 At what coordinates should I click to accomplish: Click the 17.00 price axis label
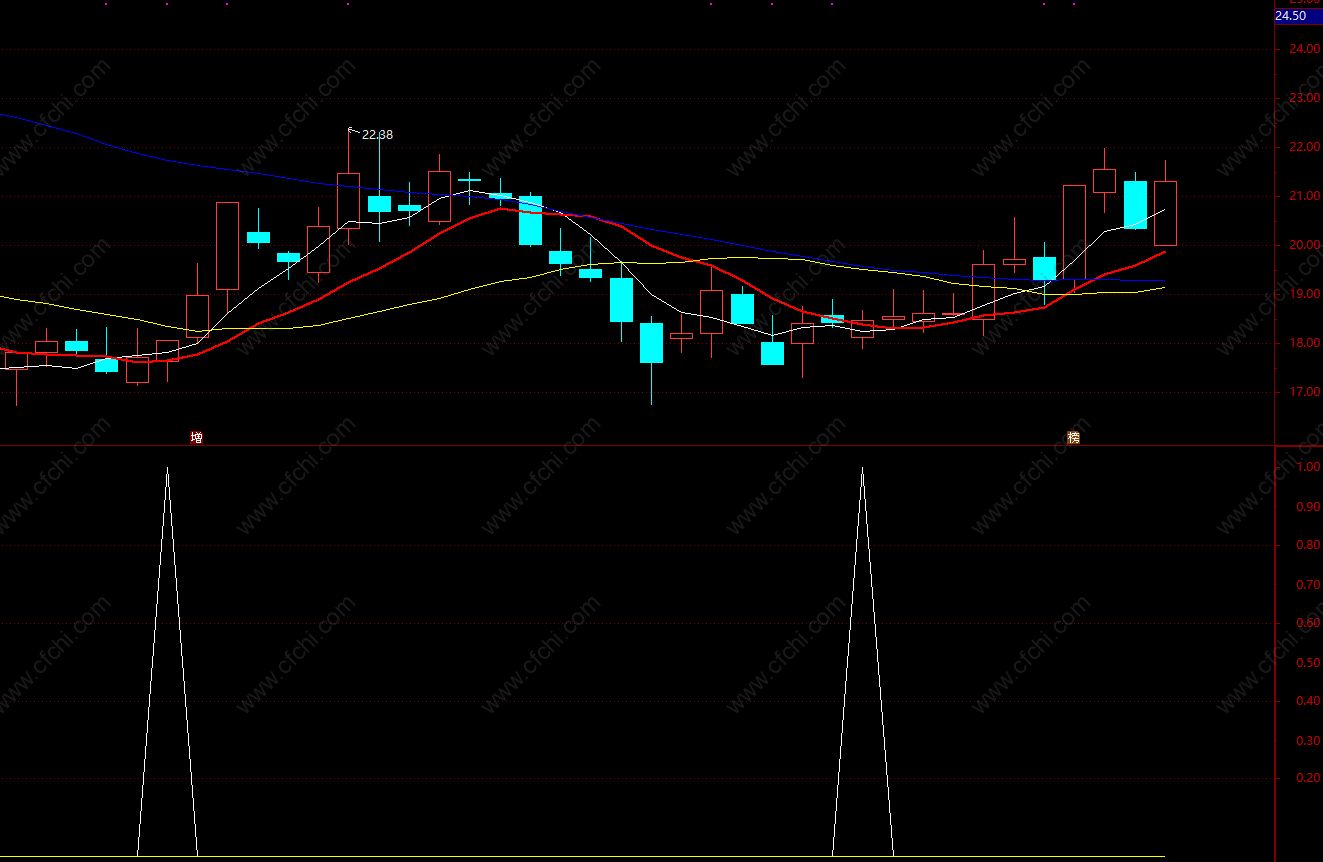pos(1304,392)
